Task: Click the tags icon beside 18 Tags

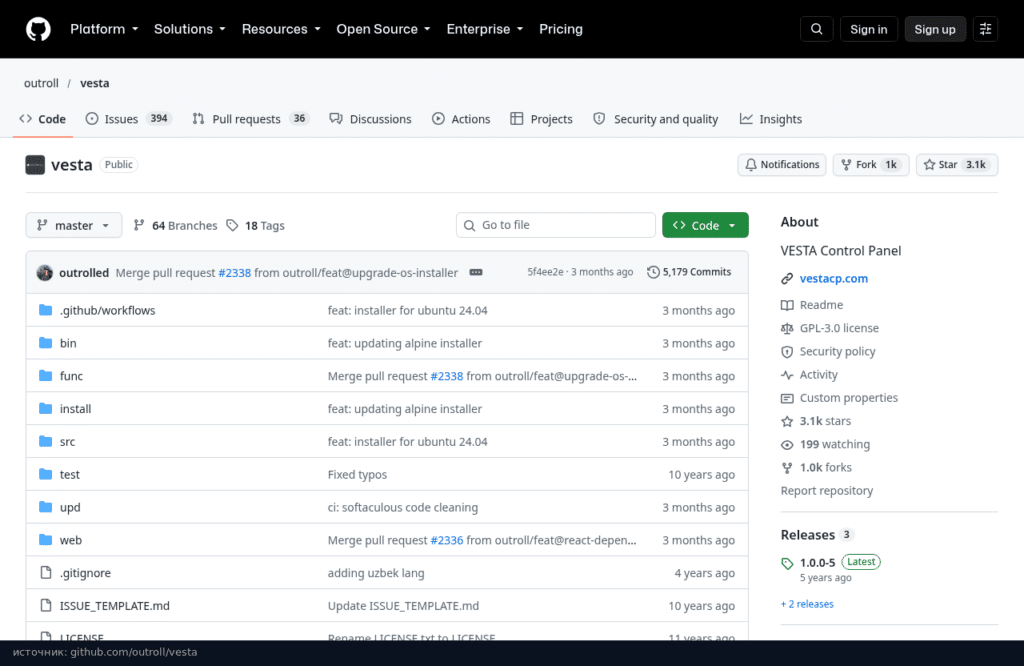Action: (232, 225)
